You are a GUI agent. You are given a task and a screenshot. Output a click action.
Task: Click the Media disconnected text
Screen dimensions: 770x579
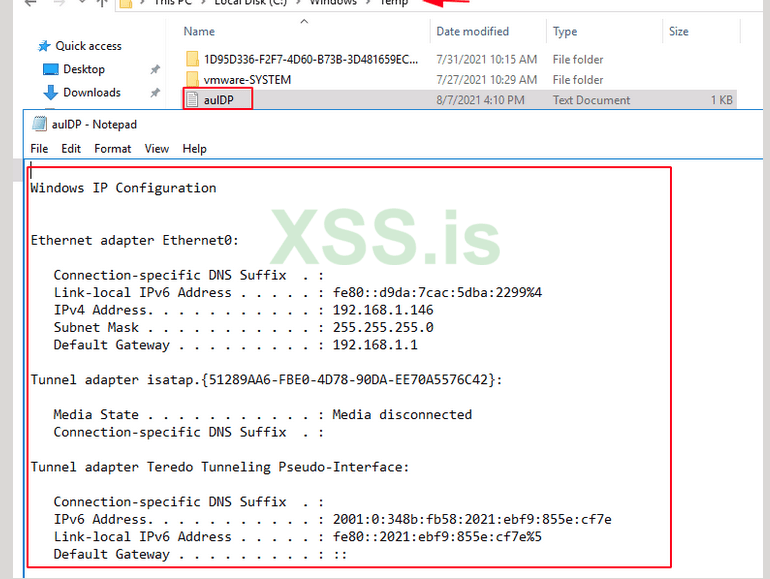(402, 414)
